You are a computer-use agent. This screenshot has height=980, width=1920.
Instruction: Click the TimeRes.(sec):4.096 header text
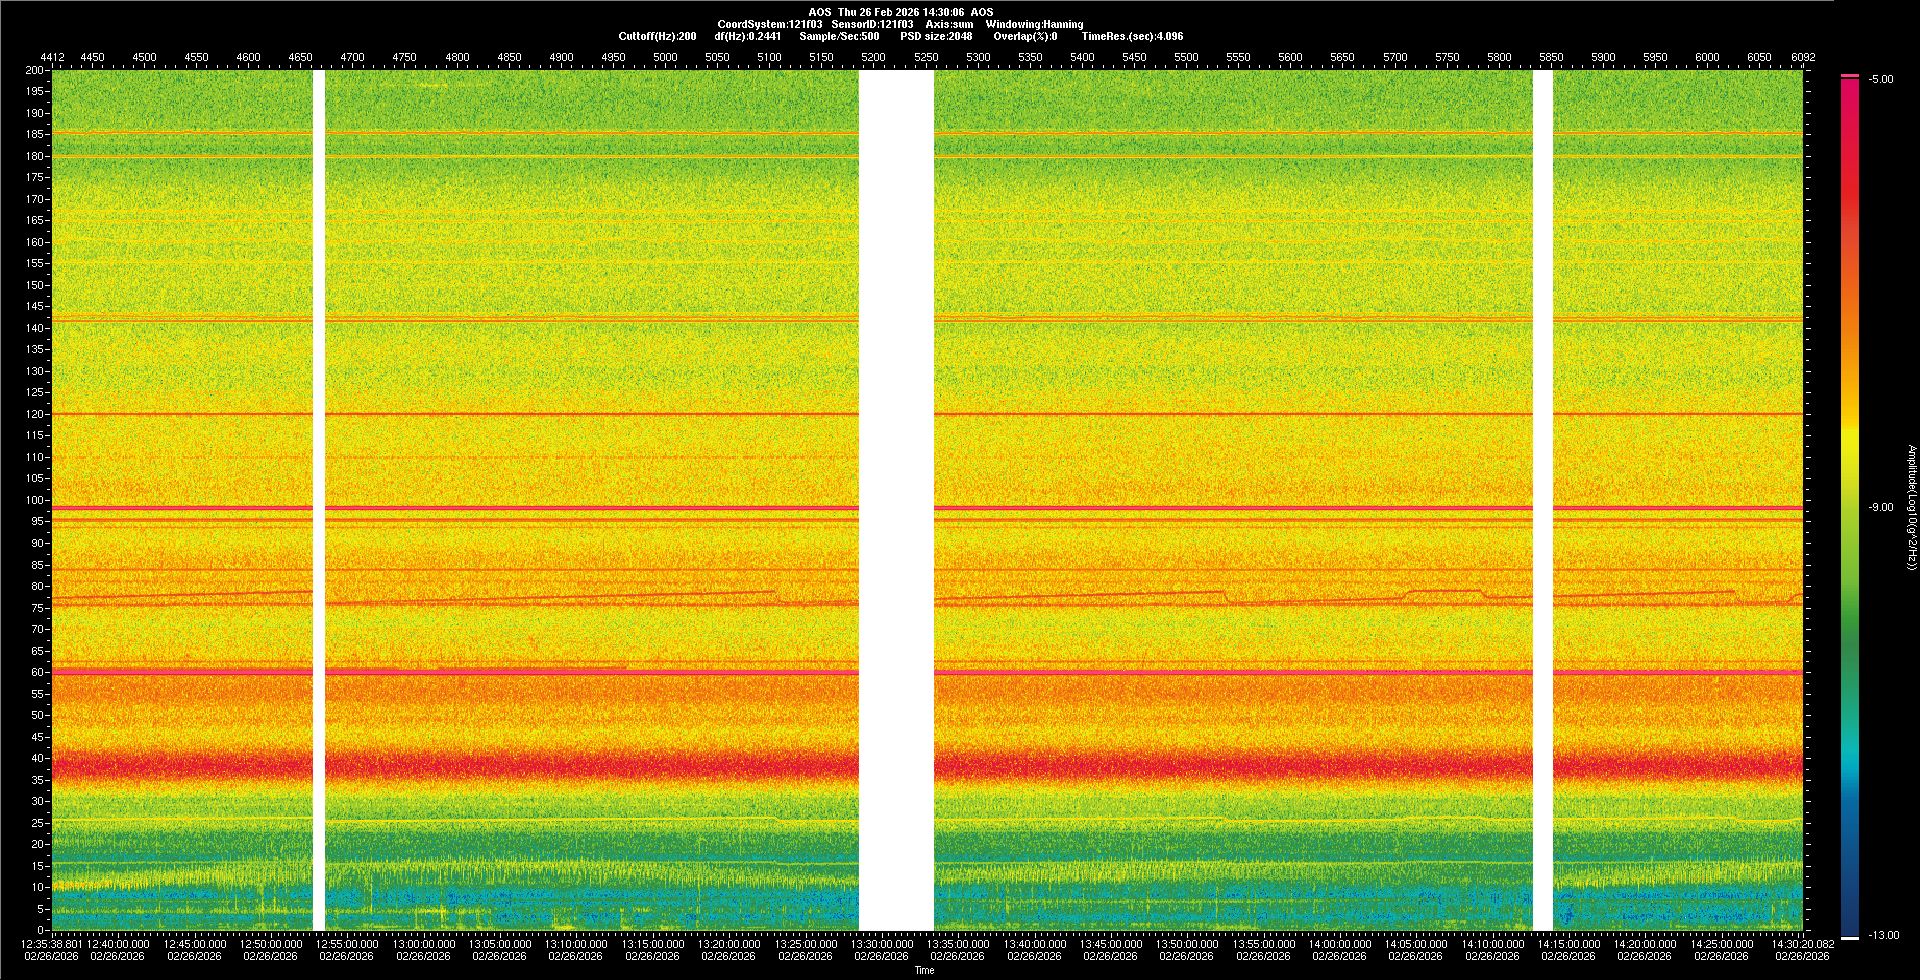coord(1132,36)
